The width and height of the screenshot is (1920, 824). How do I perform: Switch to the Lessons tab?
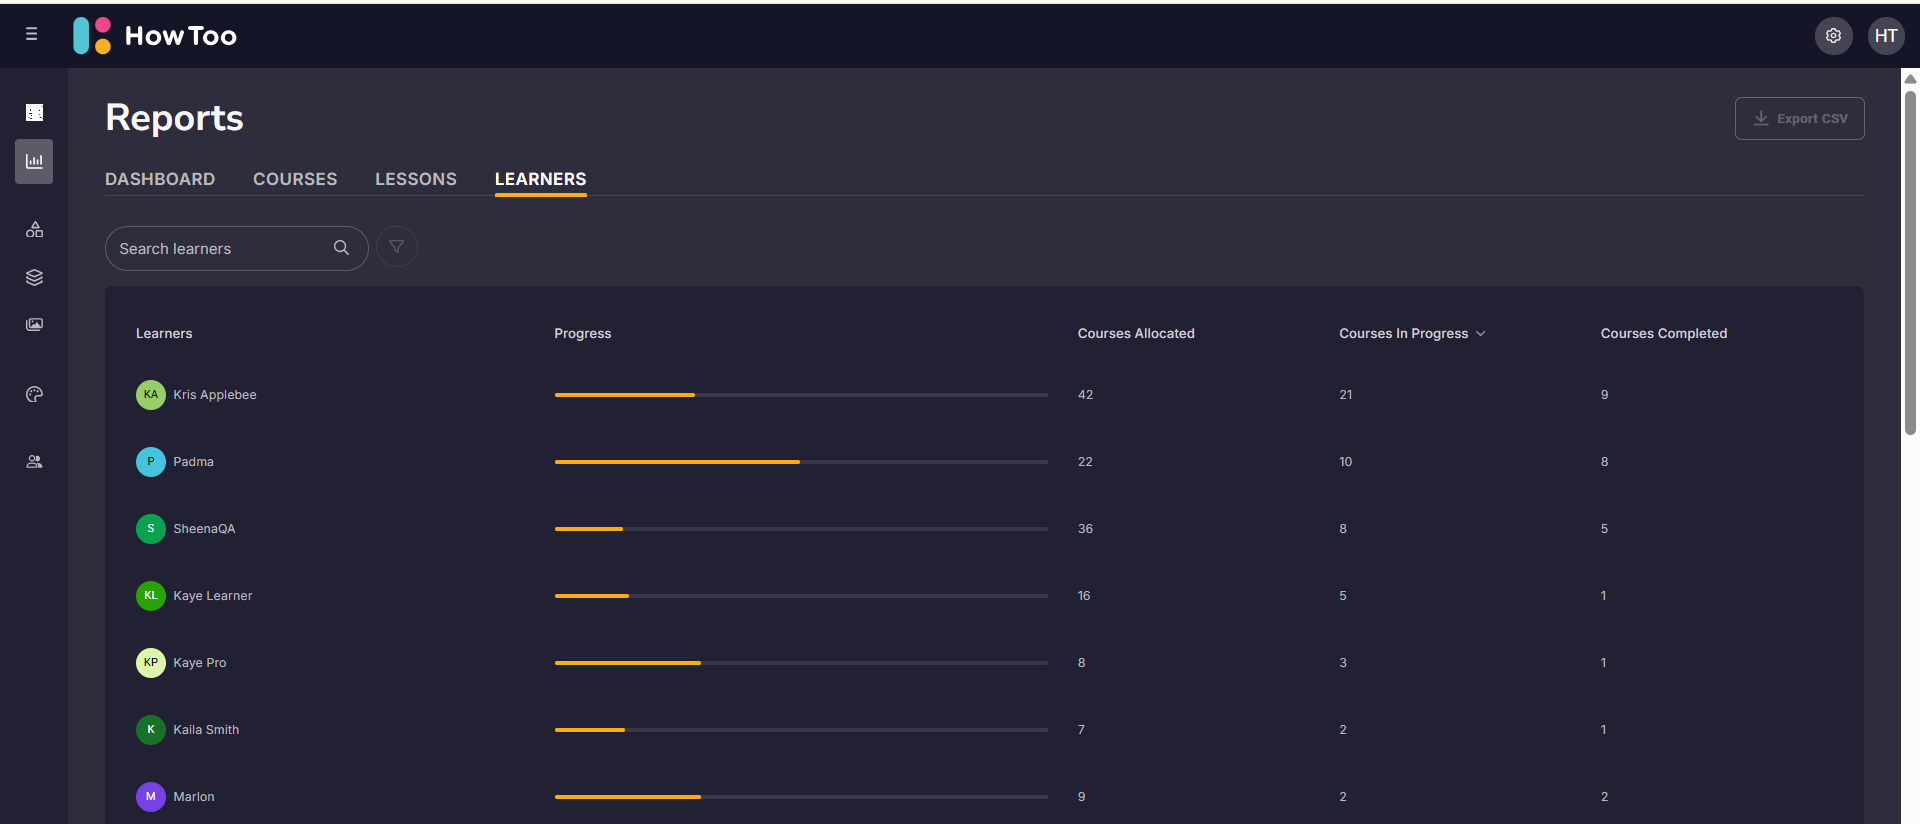click(415, 179)
